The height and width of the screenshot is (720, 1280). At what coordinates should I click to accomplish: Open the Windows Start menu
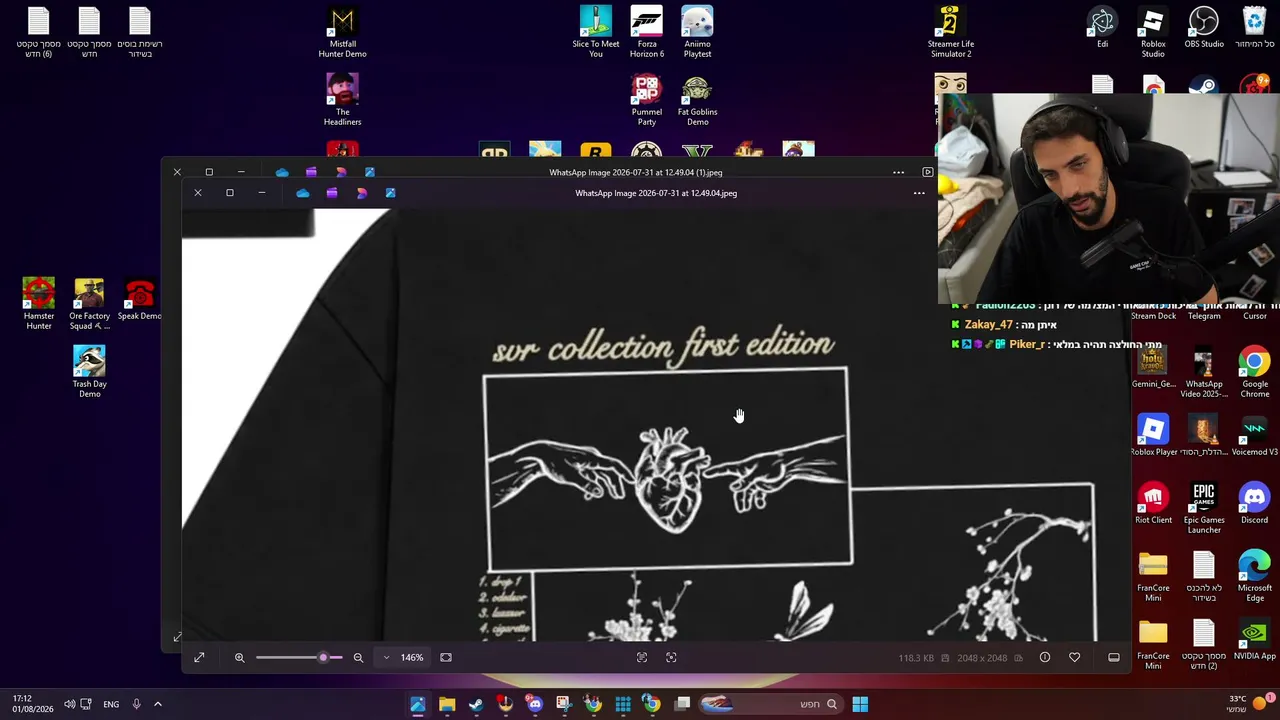(x=860, y=704)
